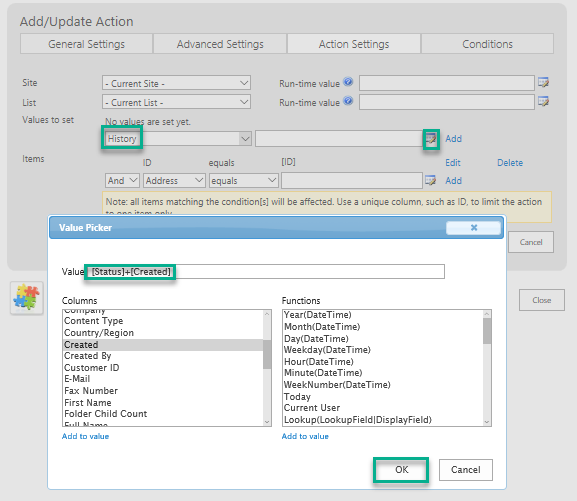Select Lookup(LookupField|DisplayField) function
This screenshot has height=501, width=577.
(383, 420)
